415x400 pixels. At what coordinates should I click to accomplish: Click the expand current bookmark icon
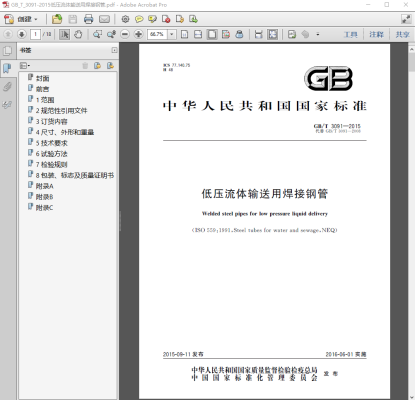click(110, 66)
